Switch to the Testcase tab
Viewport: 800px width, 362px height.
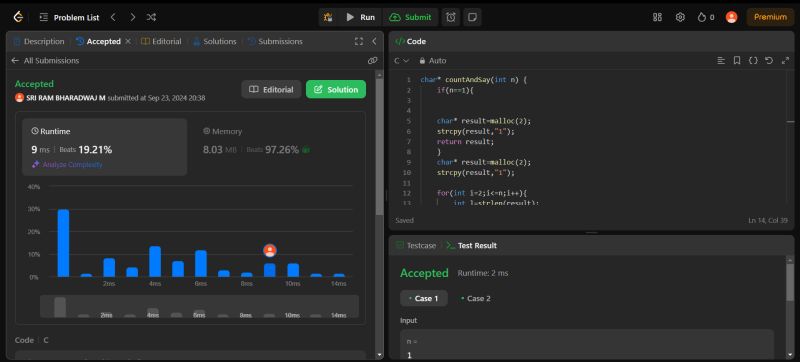point(416,246)
